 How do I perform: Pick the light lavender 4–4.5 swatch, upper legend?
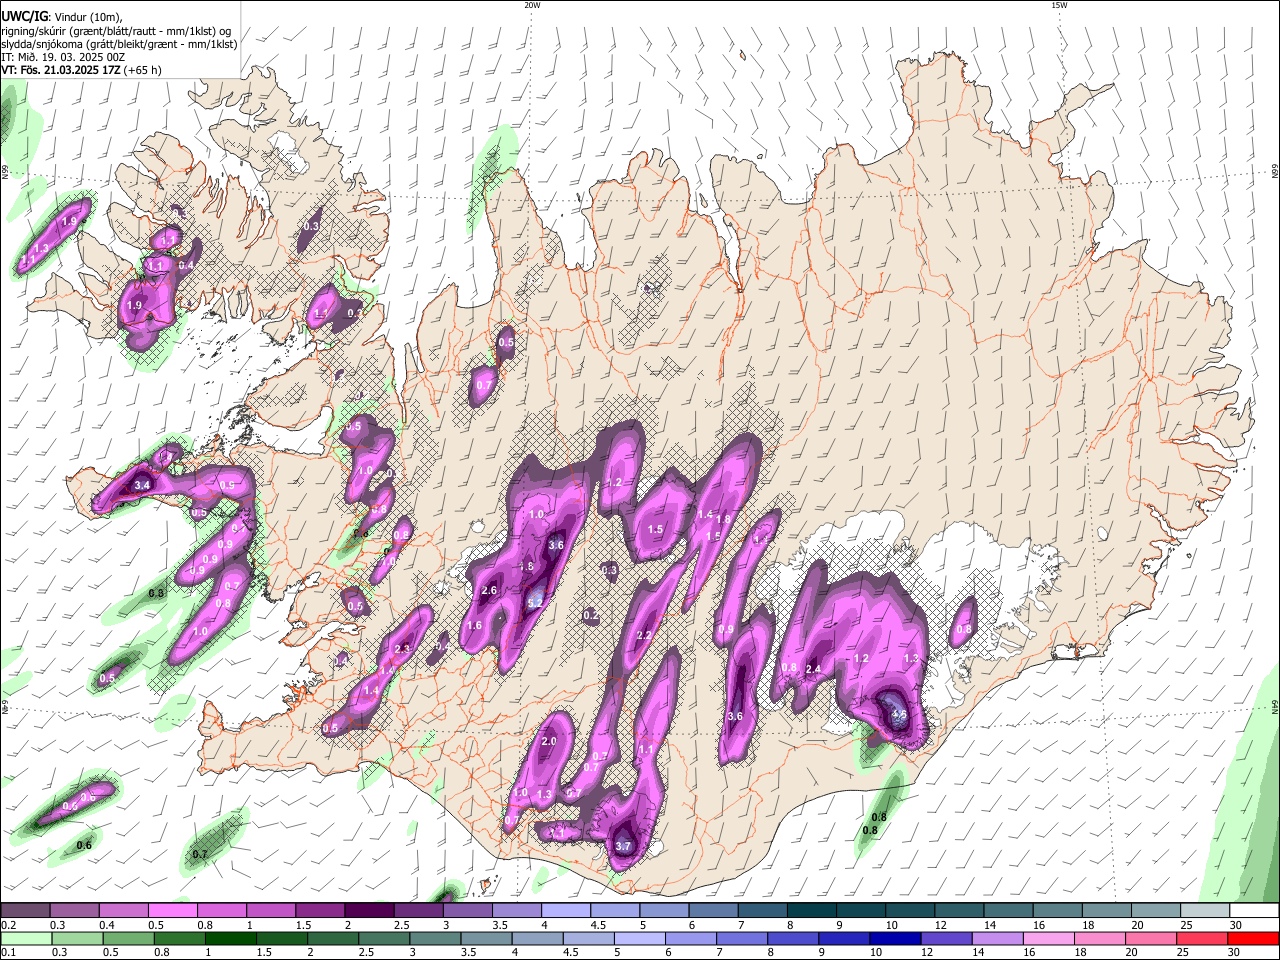566,911
